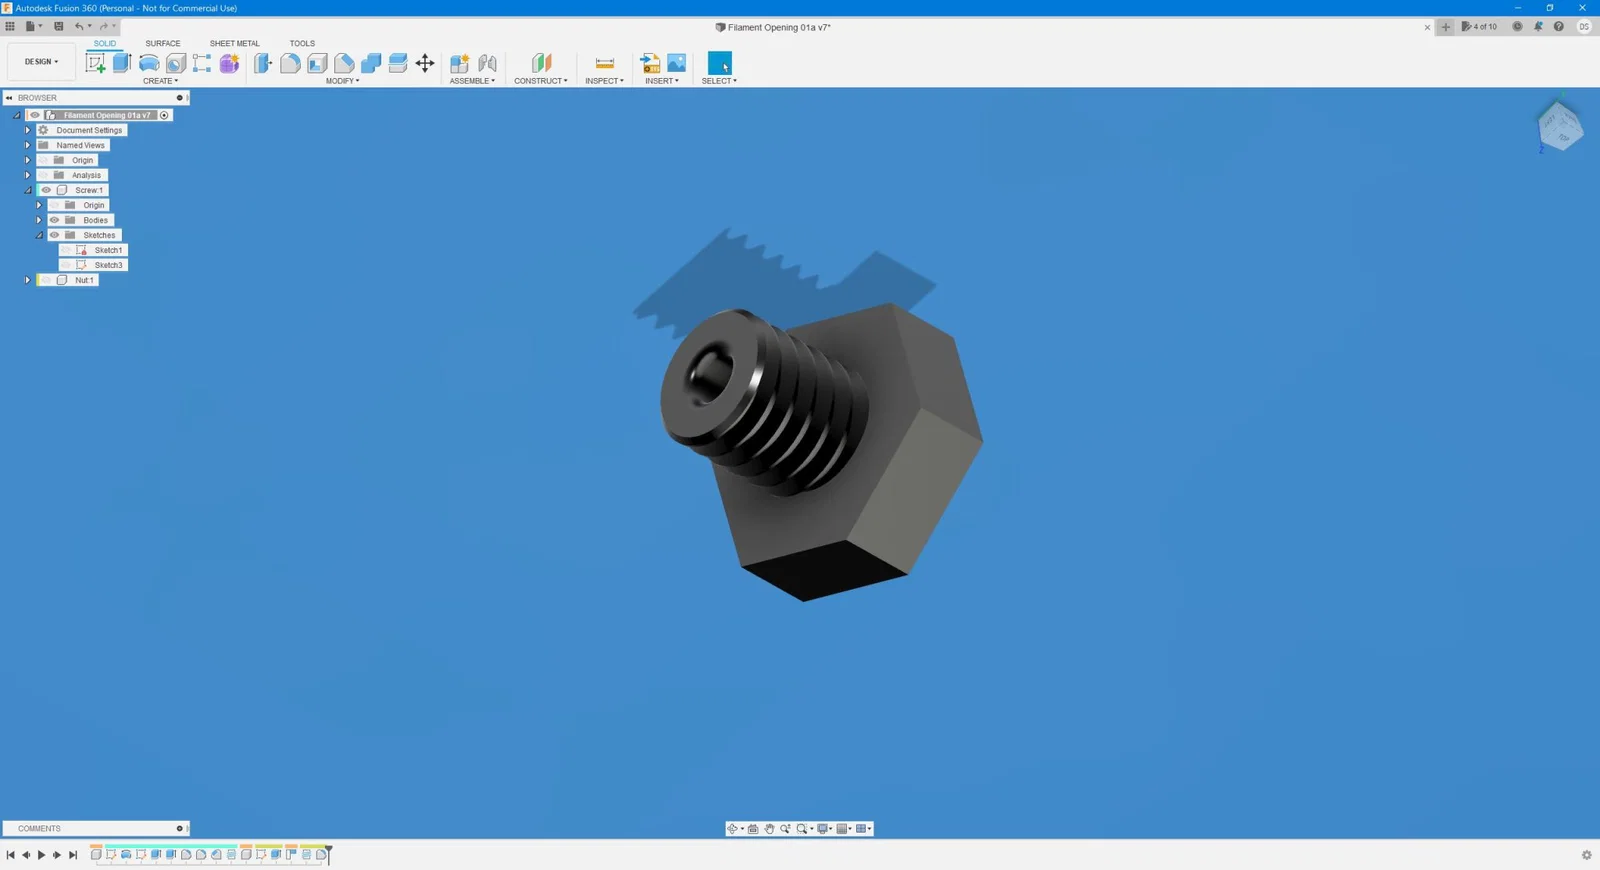This screenshot has height=870, width=1600.
Task: Open the Joint tool
Action: (487, 63)
